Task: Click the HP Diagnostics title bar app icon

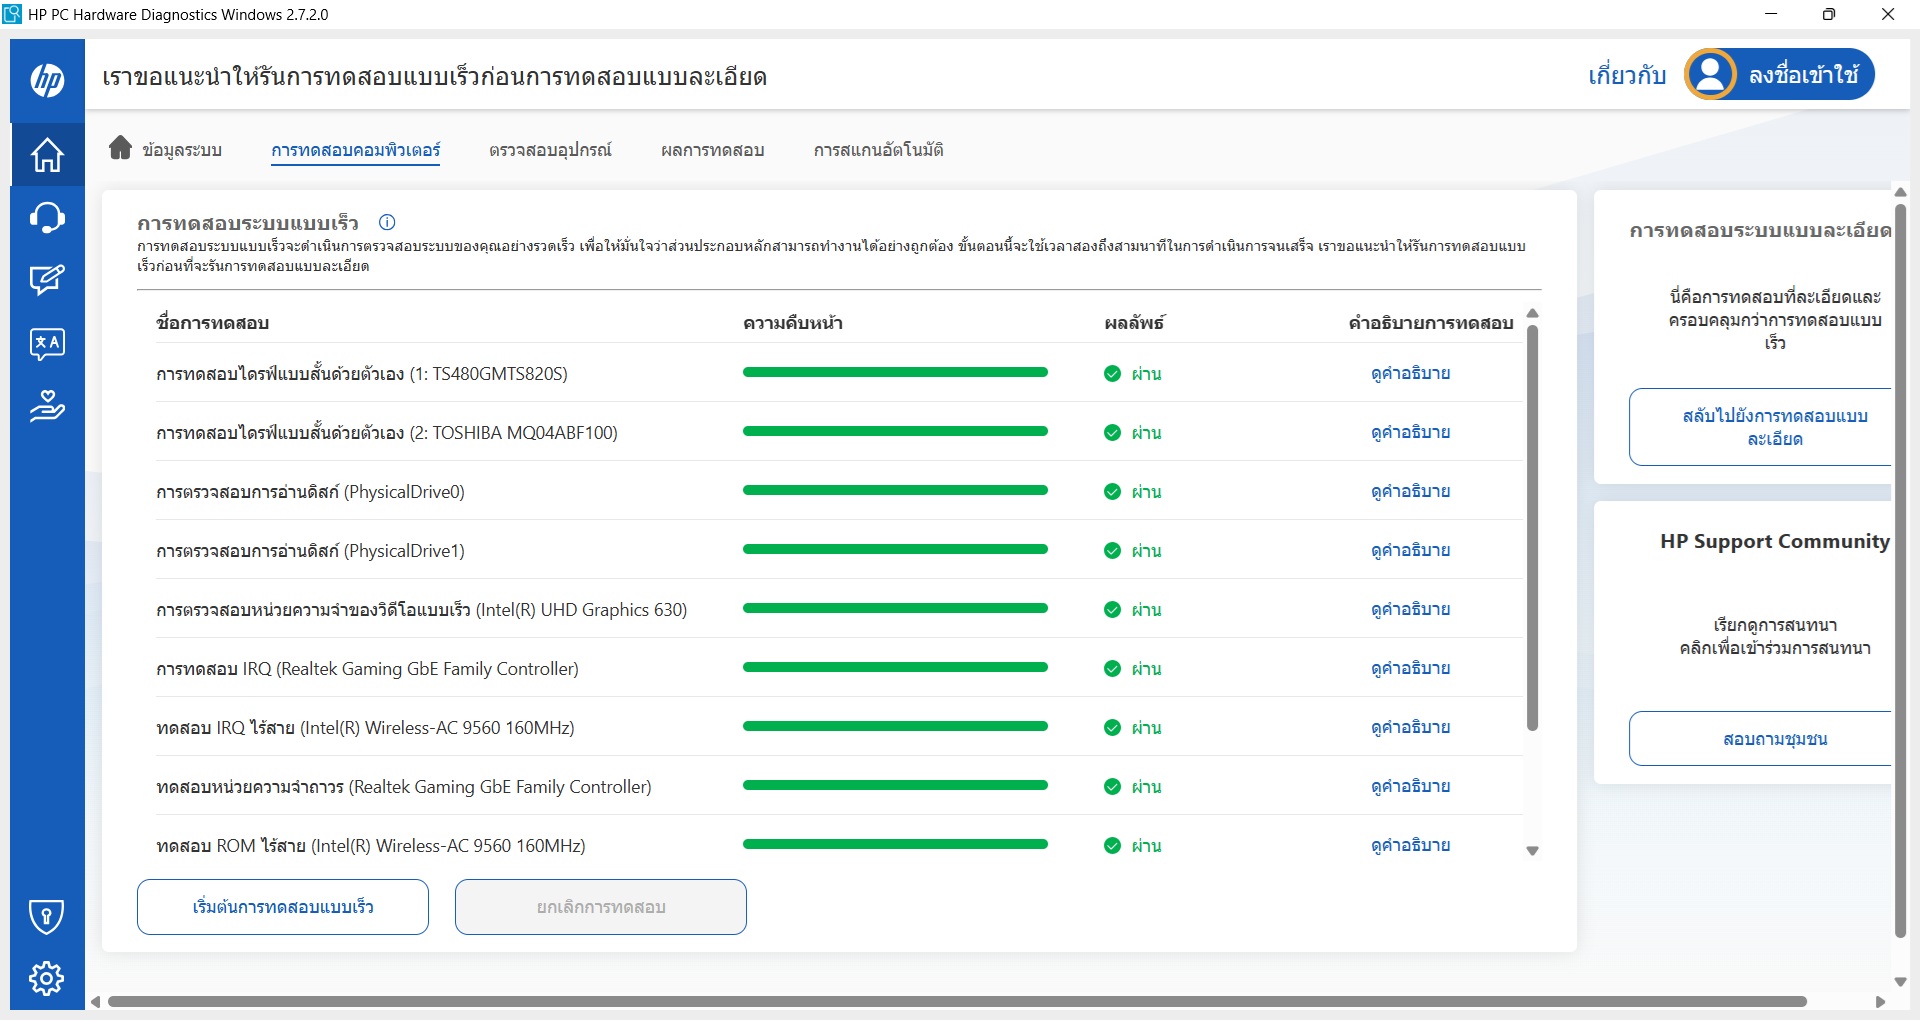Action: [x=12, y=14]
